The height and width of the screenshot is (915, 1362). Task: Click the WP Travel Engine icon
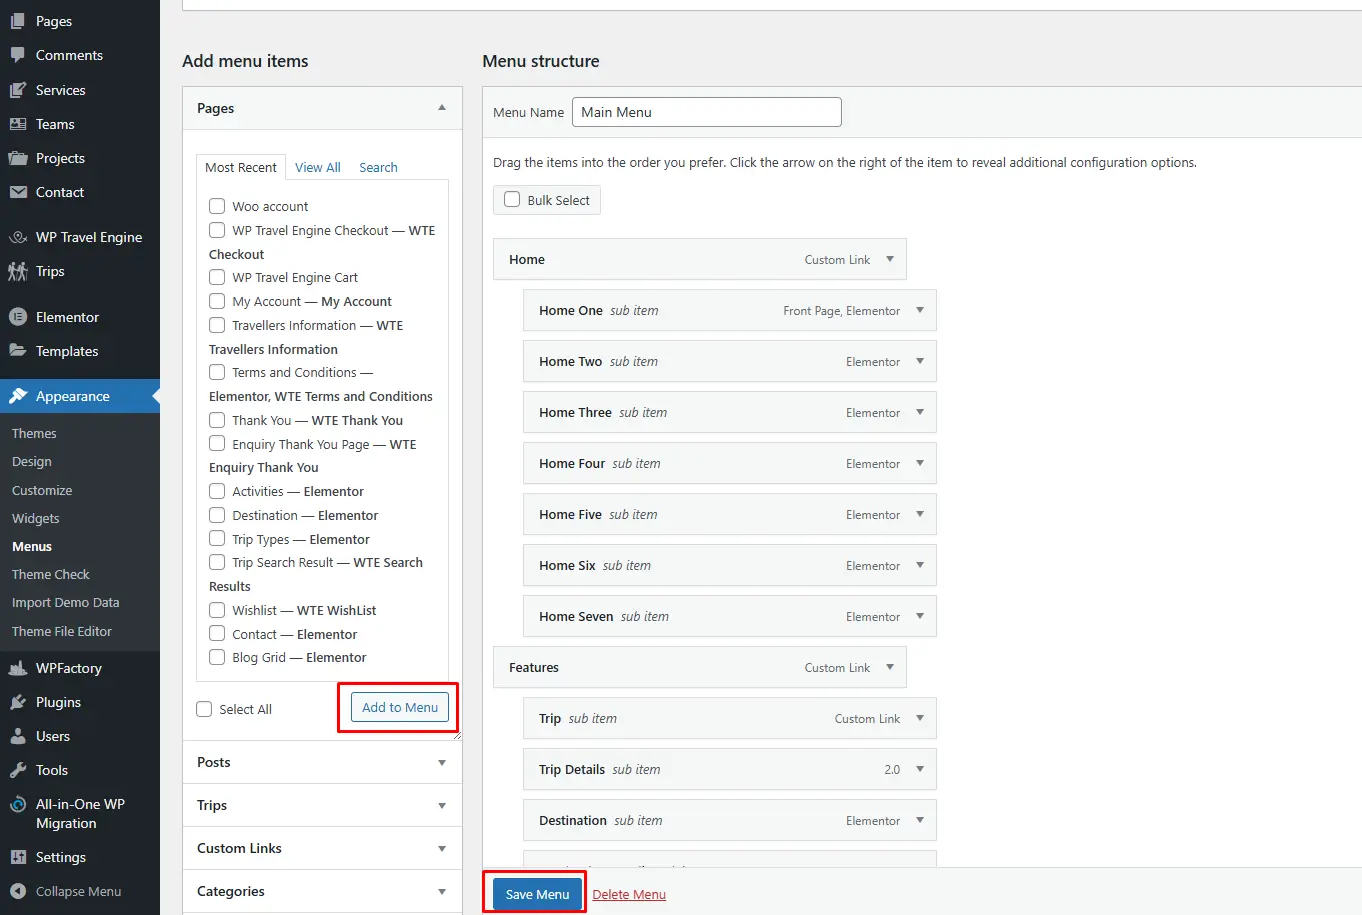pyautogui.click(x=18, y=237)
